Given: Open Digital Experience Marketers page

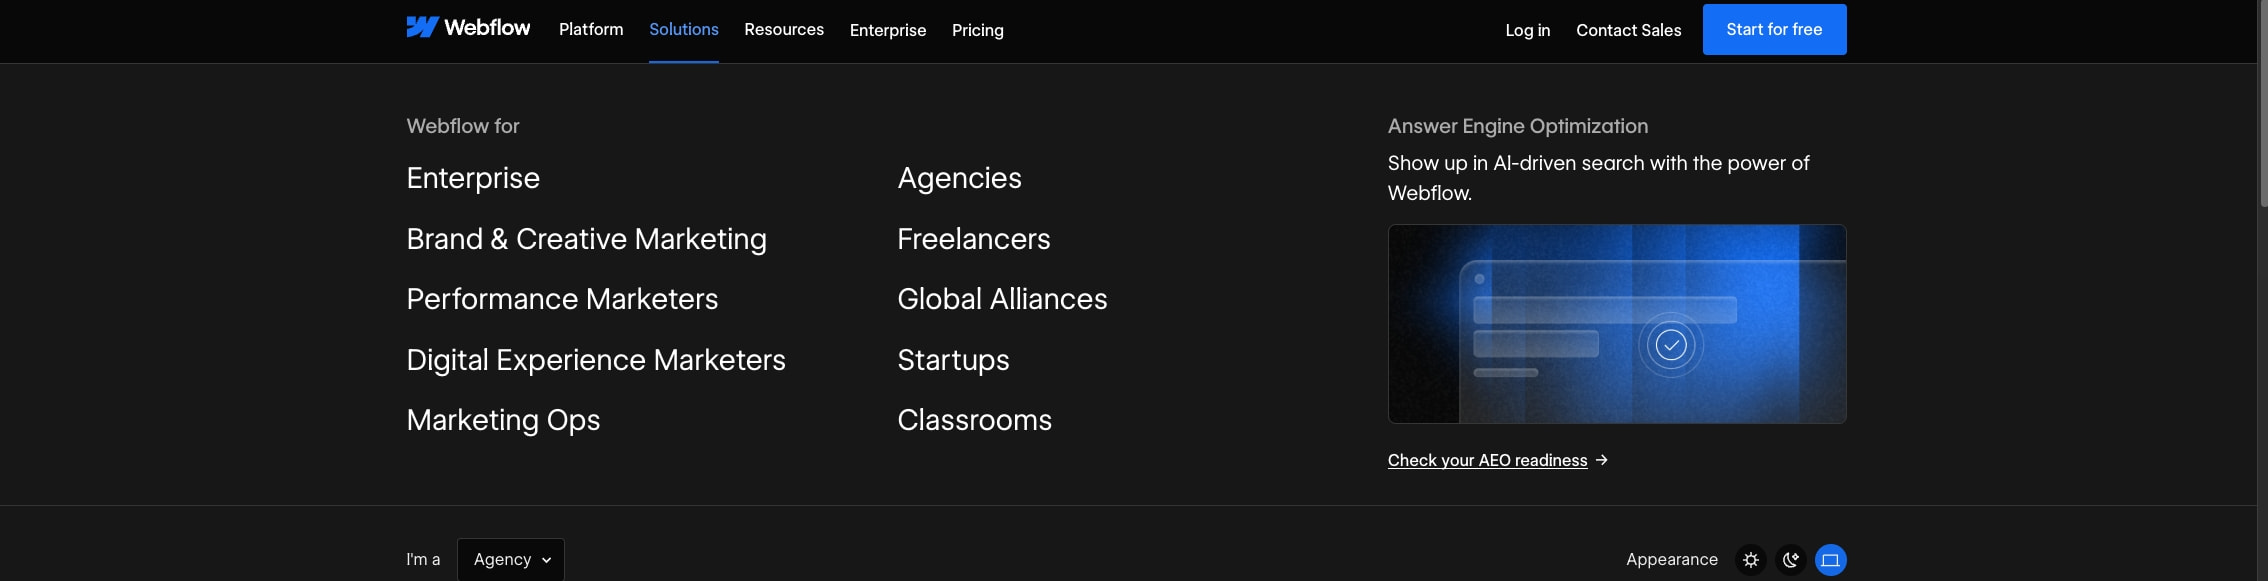Looking at the screenshot, I should click(596, 360).
